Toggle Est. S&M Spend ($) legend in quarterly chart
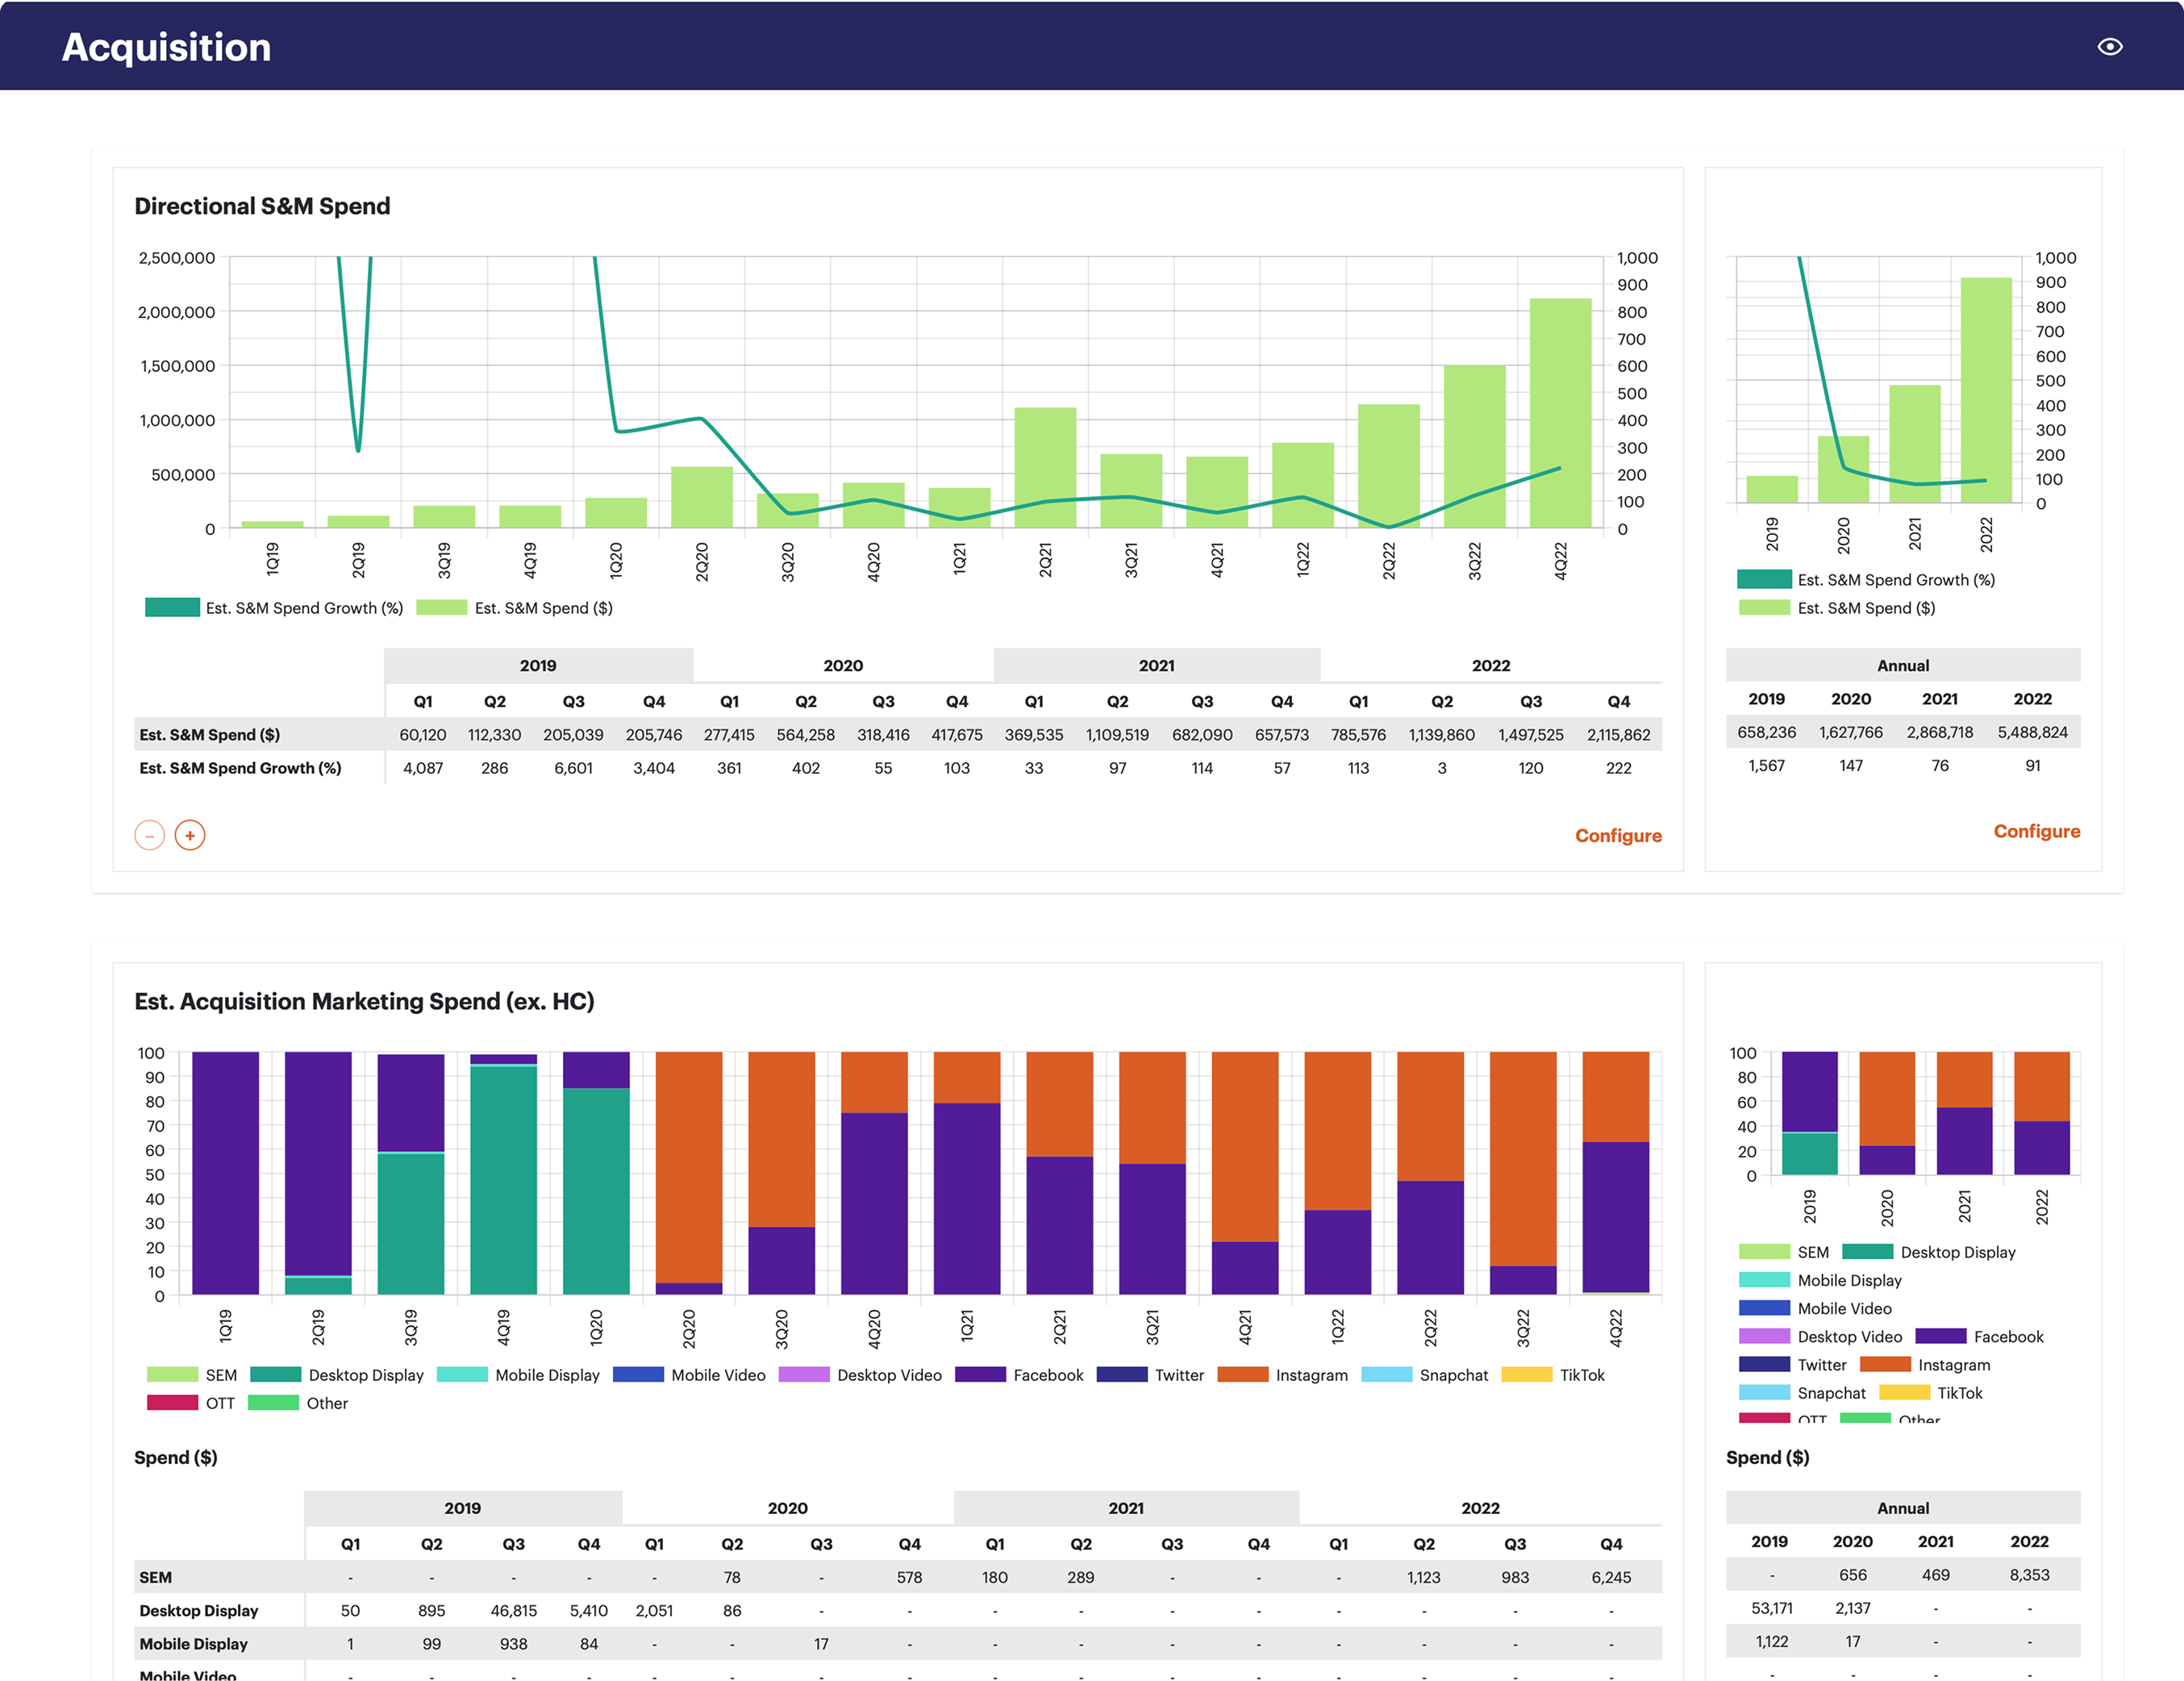Screen dimensions: 2184x1681 (x=515, y=608)
